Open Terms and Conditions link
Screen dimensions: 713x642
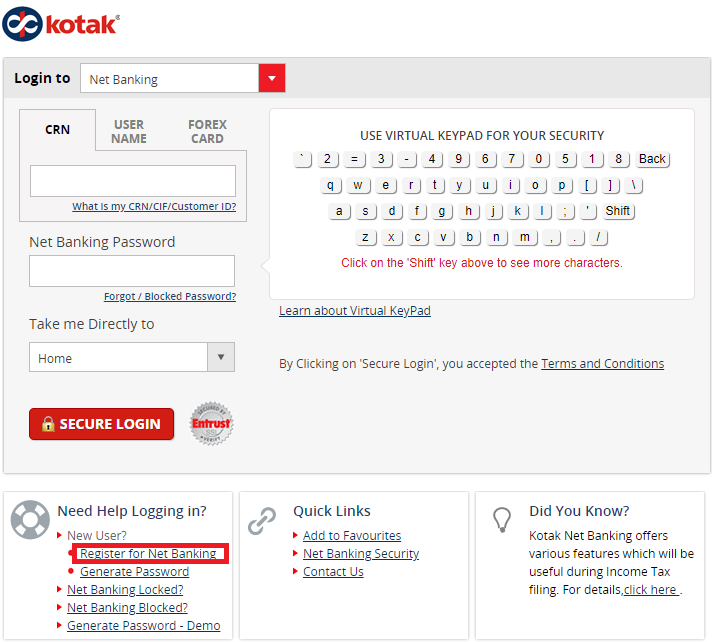[x=603, y=364]
